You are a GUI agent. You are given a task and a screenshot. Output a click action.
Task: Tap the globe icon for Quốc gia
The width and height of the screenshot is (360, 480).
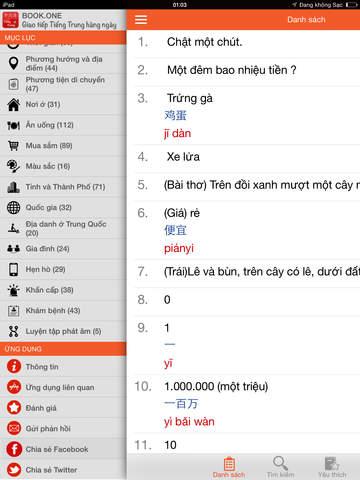tap(13, 207)
